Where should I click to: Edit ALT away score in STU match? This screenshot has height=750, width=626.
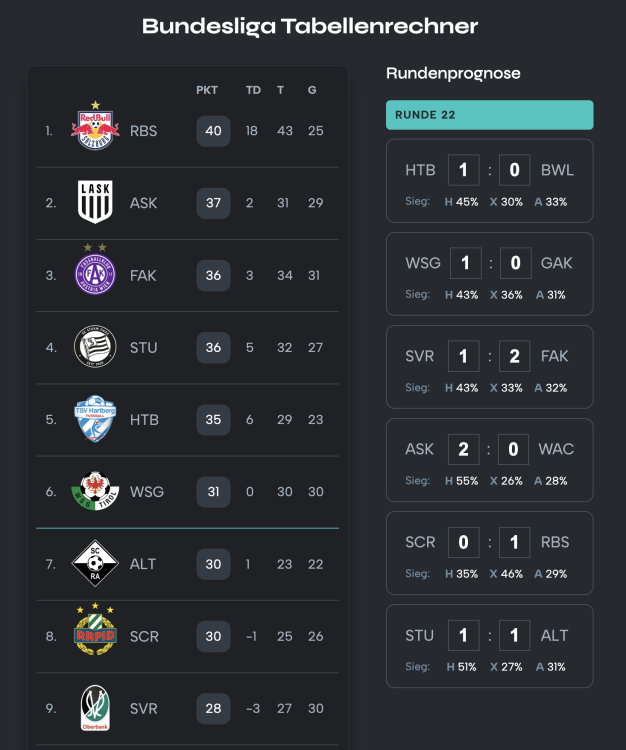pyautogui.click(x=514, y=635)
